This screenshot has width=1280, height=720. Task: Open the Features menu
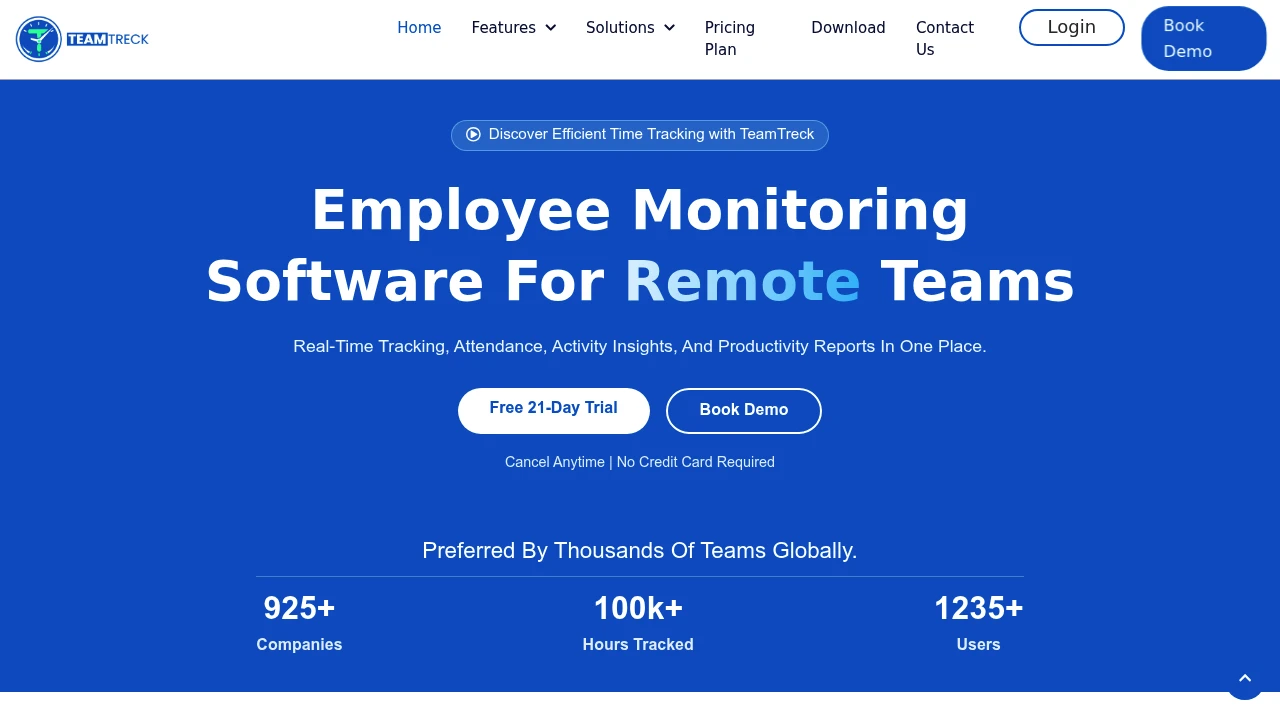513,28
